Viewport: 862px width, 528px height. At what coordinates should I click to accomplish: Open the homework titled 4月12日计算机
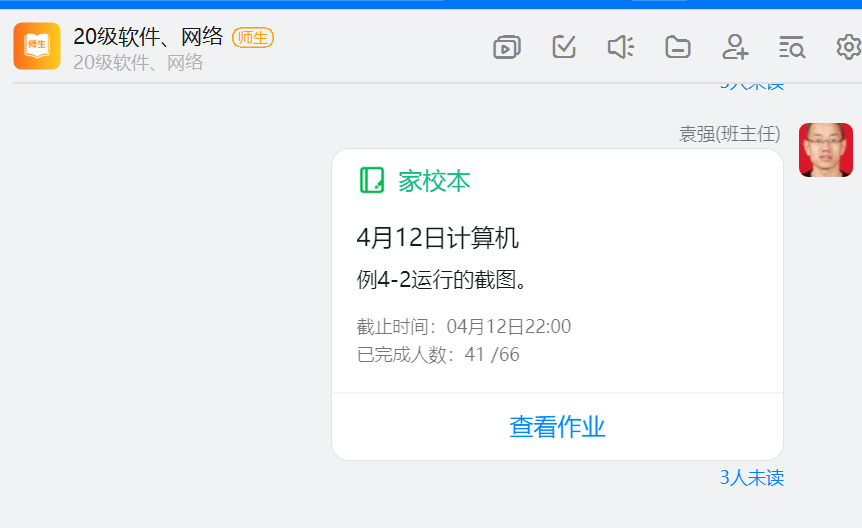[x=437, y=238]
